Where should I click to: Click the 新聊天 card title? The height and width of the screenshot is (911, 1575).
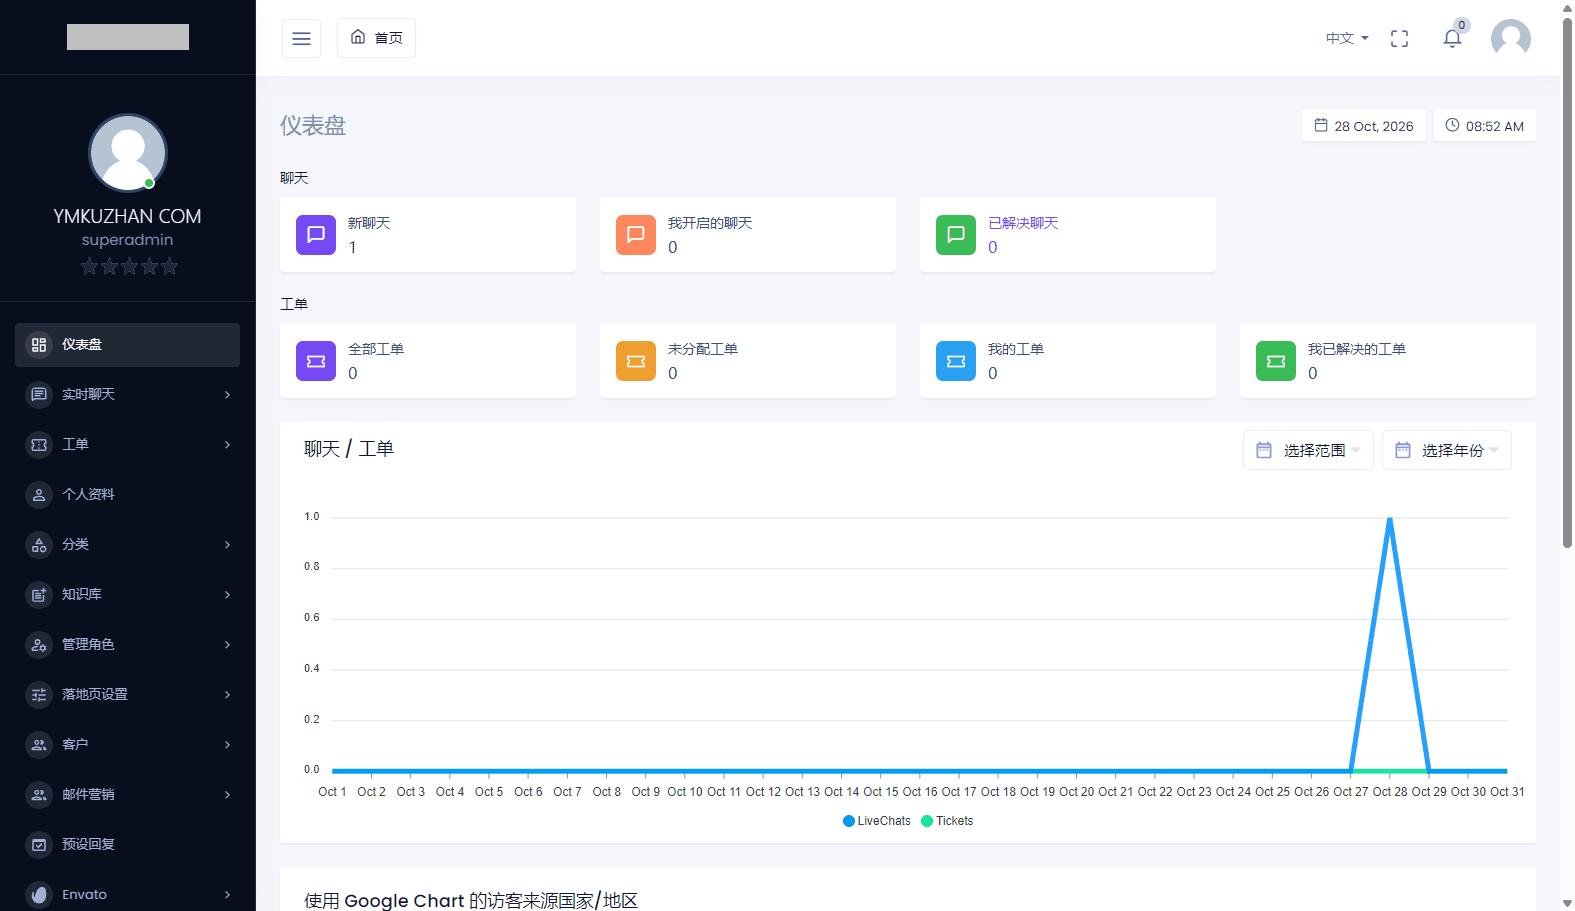click(x=369, y=223)
